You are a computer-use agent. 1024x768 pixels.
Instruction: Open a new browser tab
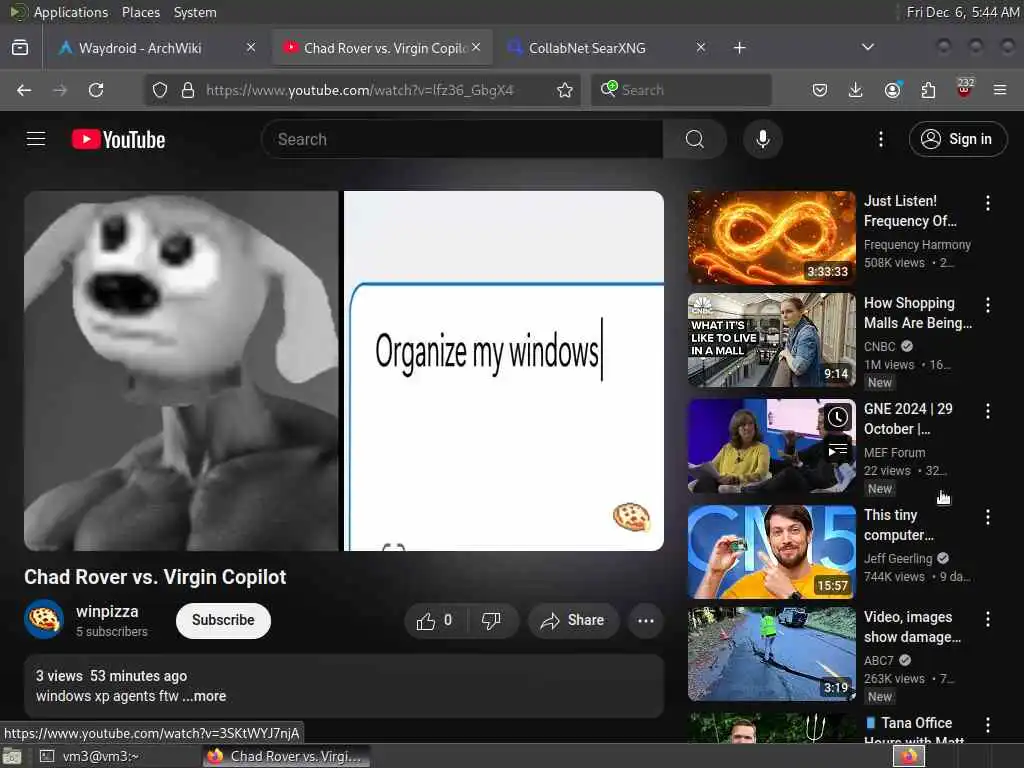(x=739, y=48)
